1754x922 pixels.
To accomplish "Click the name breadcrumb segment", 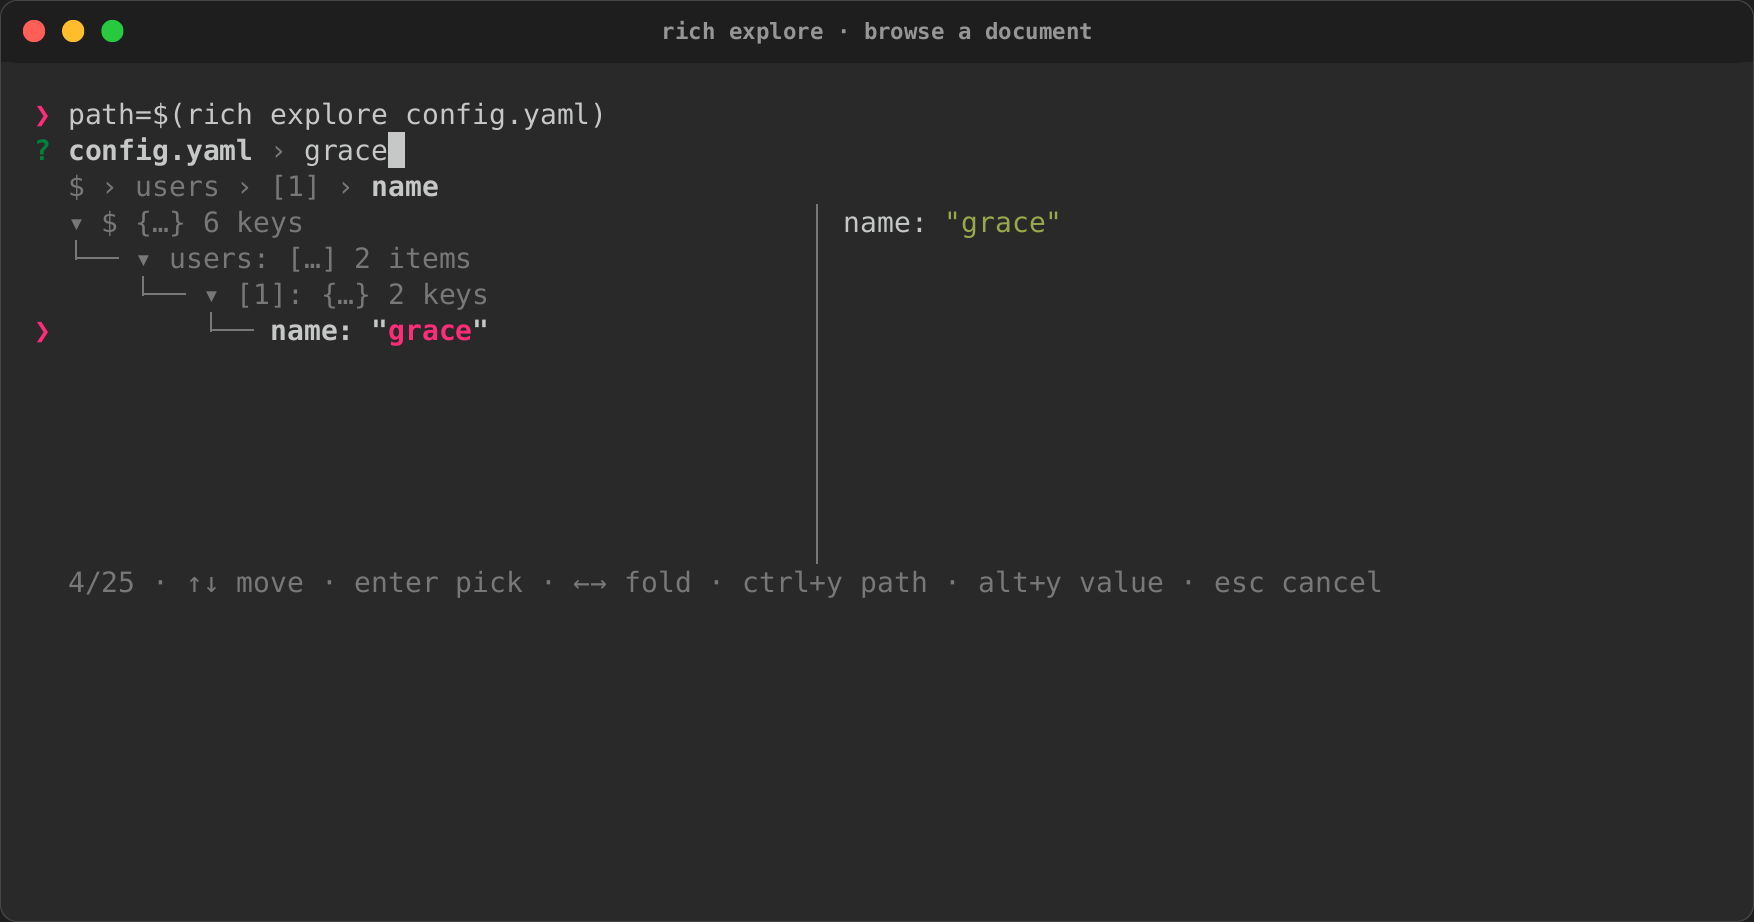I will 405,187.
